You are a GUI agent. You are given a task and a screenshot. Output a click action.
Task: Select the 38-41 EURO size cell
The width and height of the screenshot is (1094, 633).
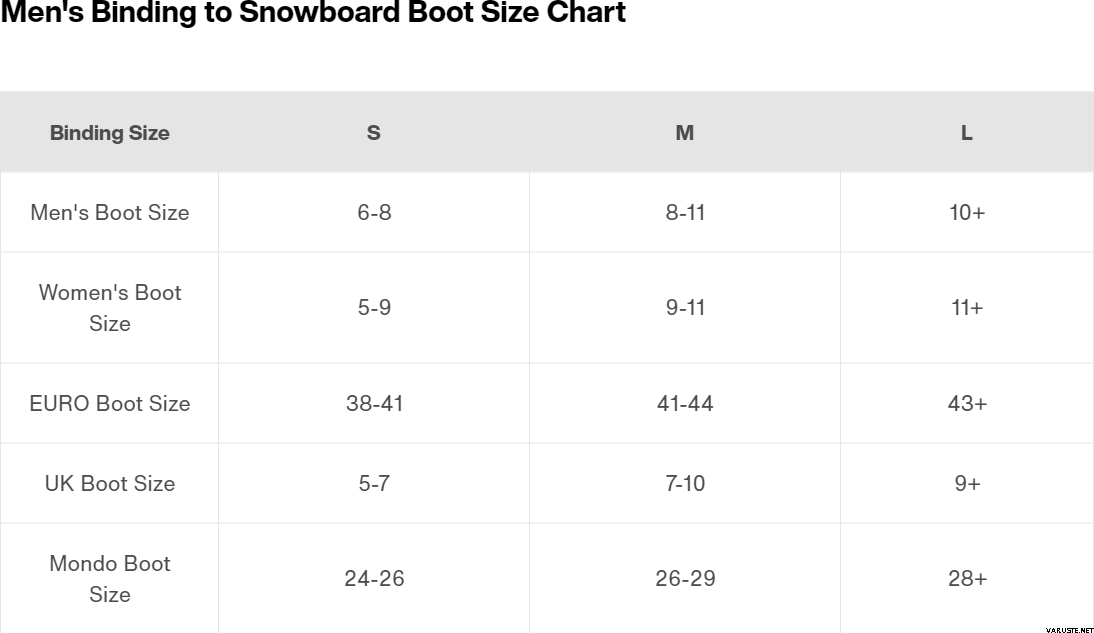pyautogui.click(x=374, y=403)
